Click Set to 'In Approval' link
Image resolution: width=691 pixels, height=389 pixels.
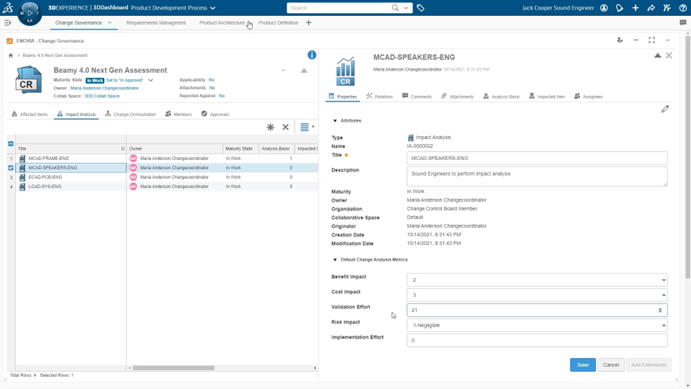coord(125,80)
